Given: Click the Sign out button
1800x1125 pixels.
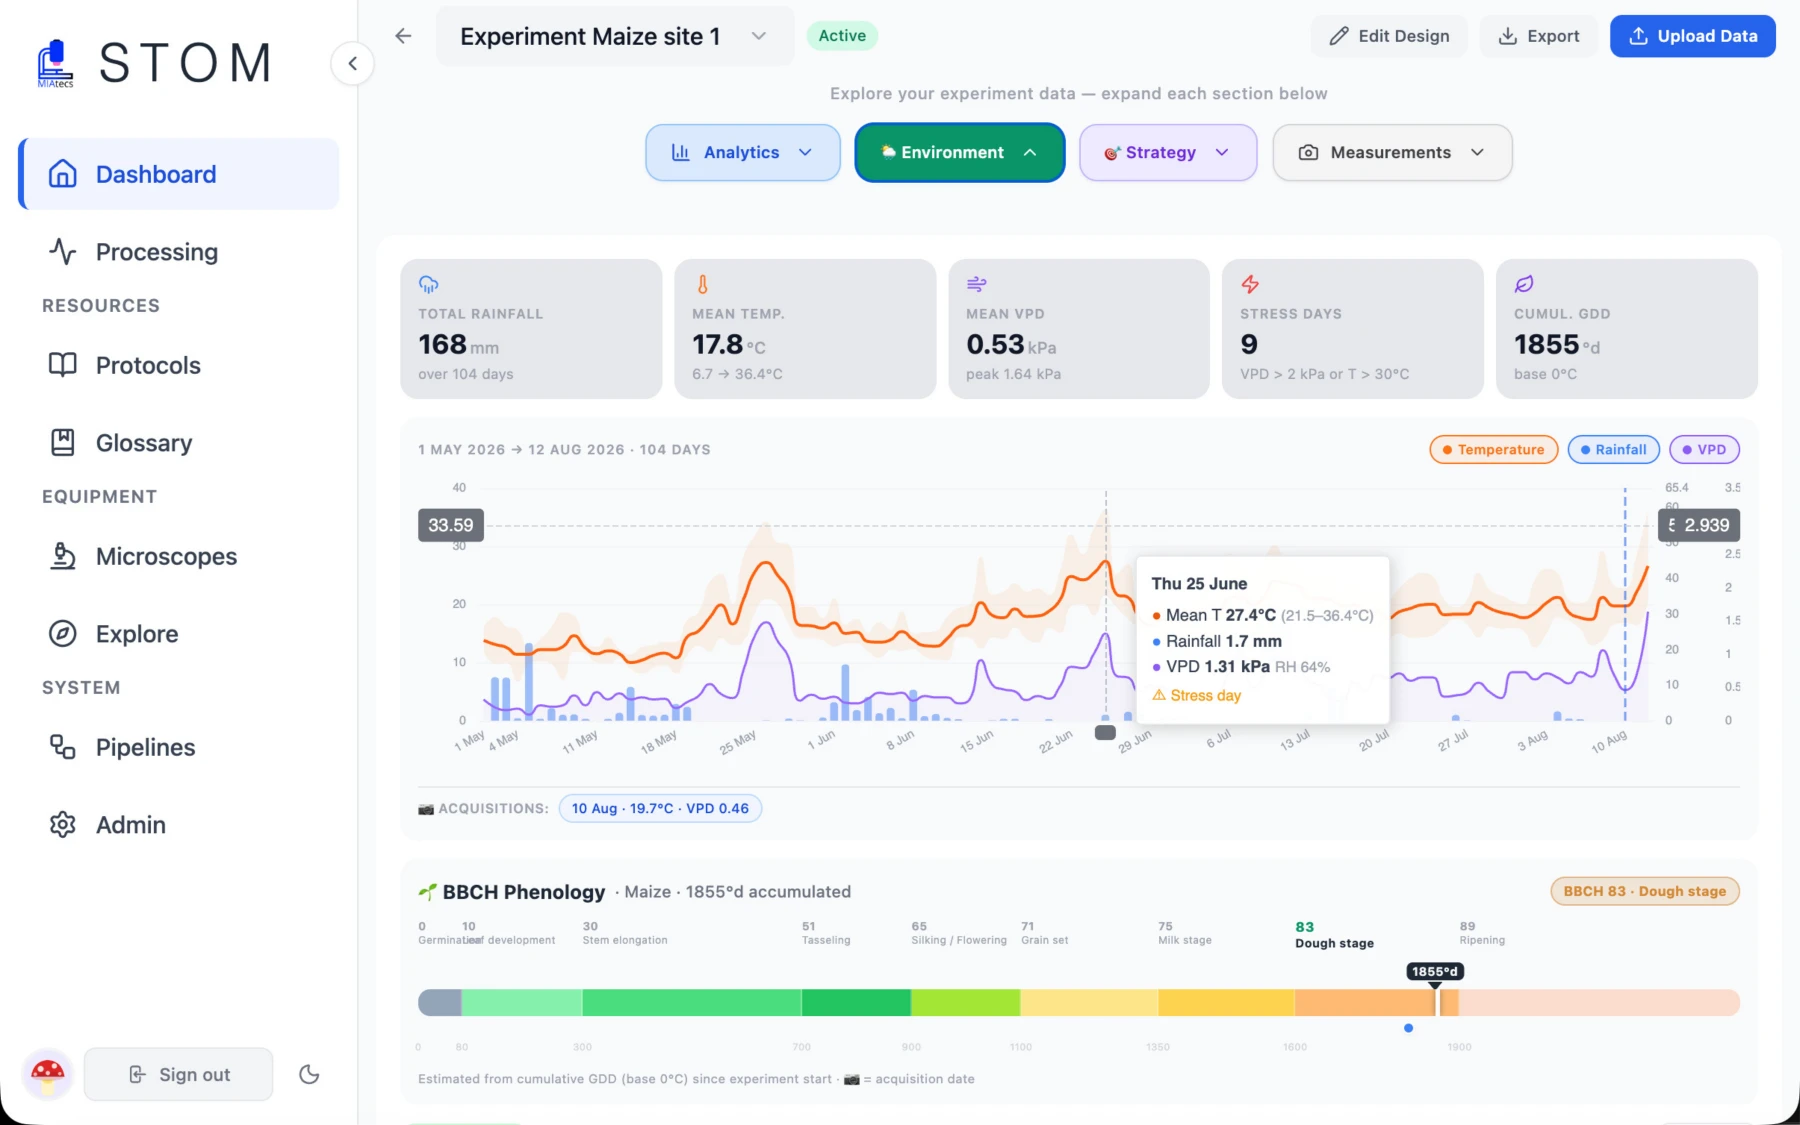Looking at the screenshot, I should (179, 1074).
